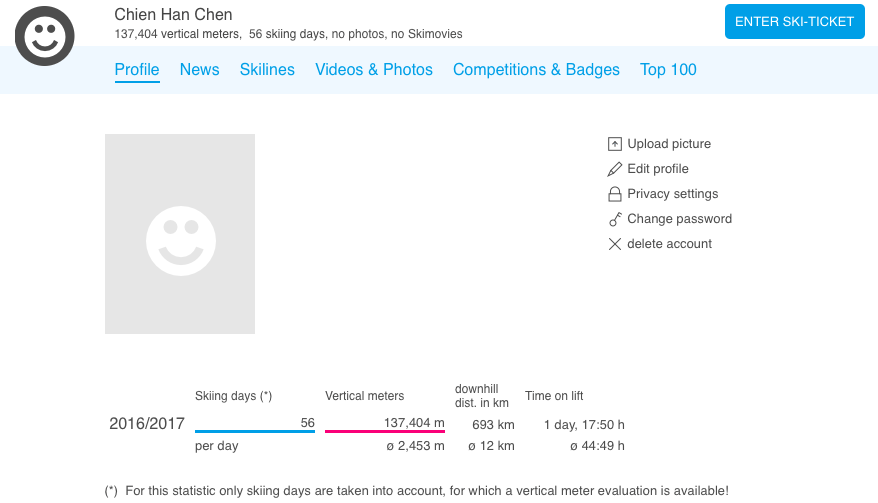This screenshot has height=503, width=878.
Task: Open the Profile tab
Action: point(137,70)
